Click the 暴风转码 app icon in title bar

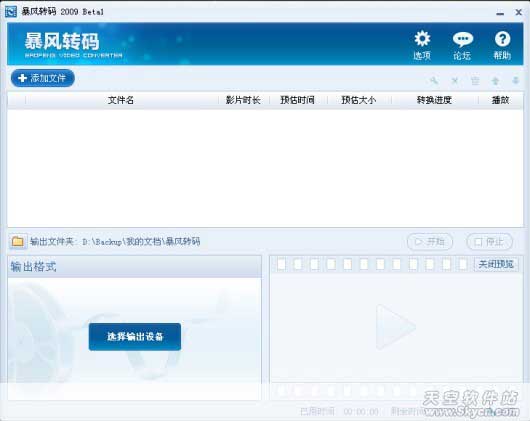point(11,12)
